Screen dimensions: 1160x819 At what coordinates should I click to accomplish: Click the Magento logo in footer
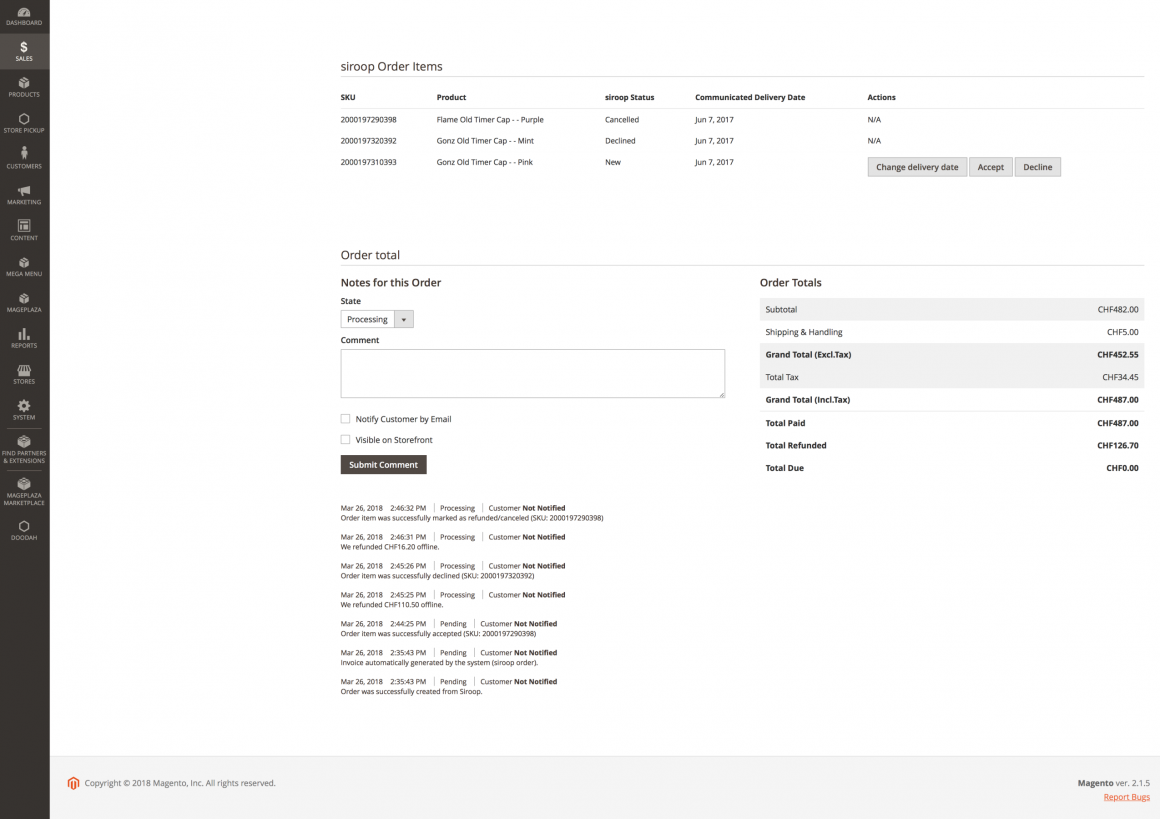pyautogui.click(x=73, y=783)
